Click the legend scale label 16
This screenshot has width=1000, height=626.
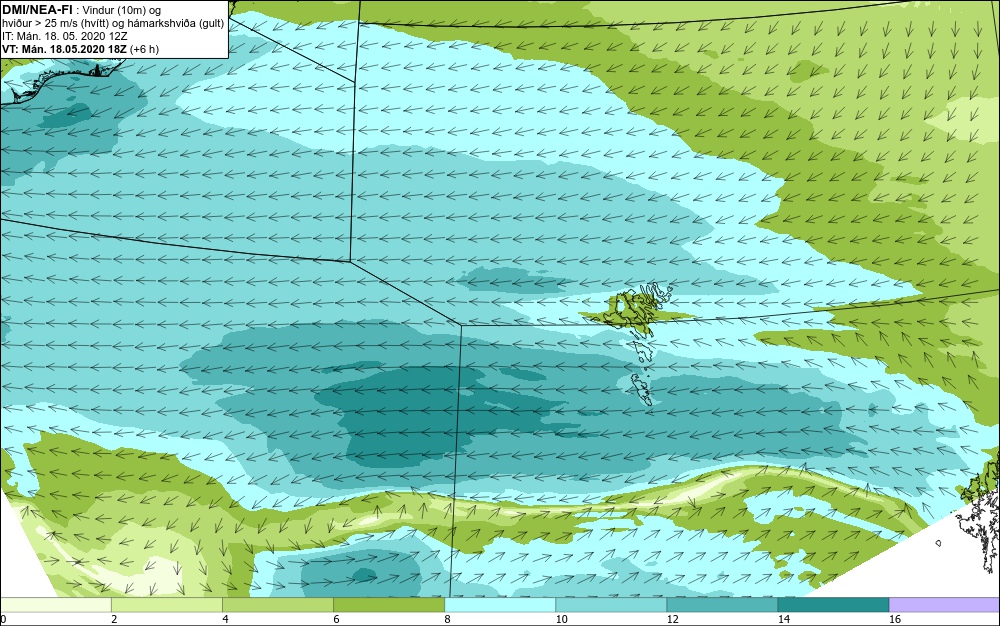(x=895, y=619)
